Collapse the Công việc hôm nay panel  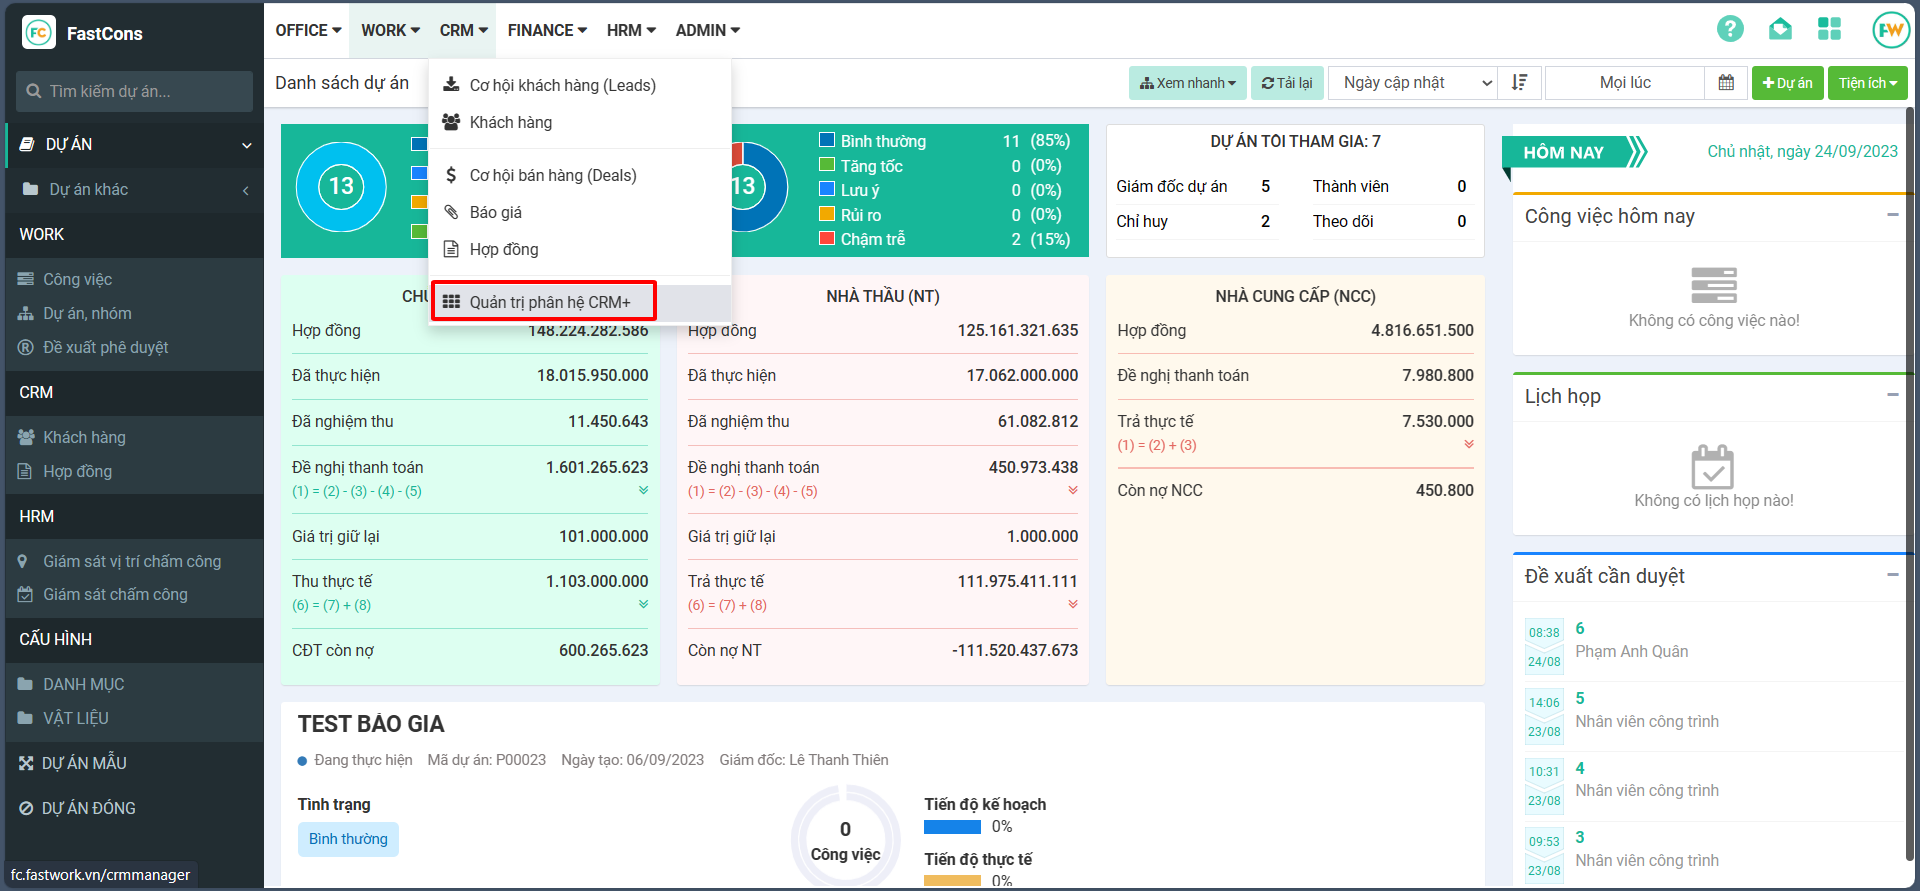[x=1892, y=215]
